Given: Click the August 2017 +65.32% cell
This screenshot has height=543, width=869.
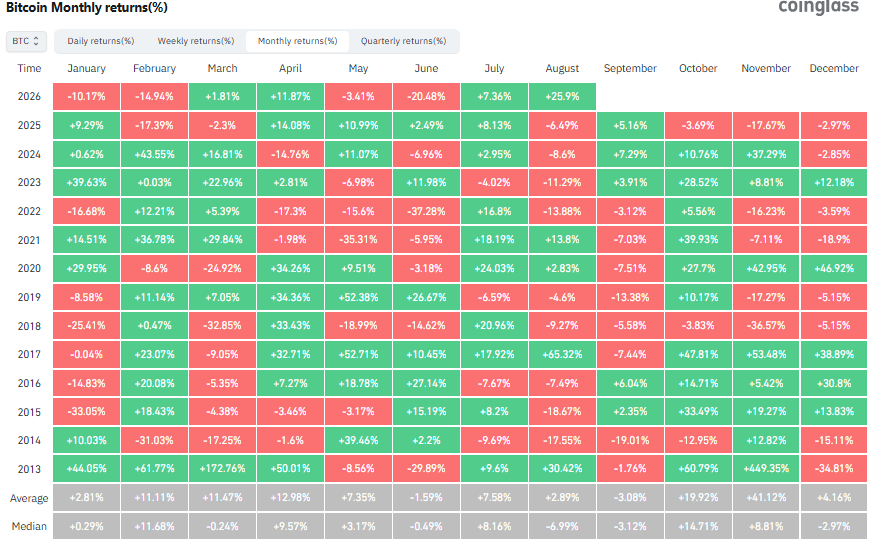Looking at the screenshot, I should coord(563,354).
